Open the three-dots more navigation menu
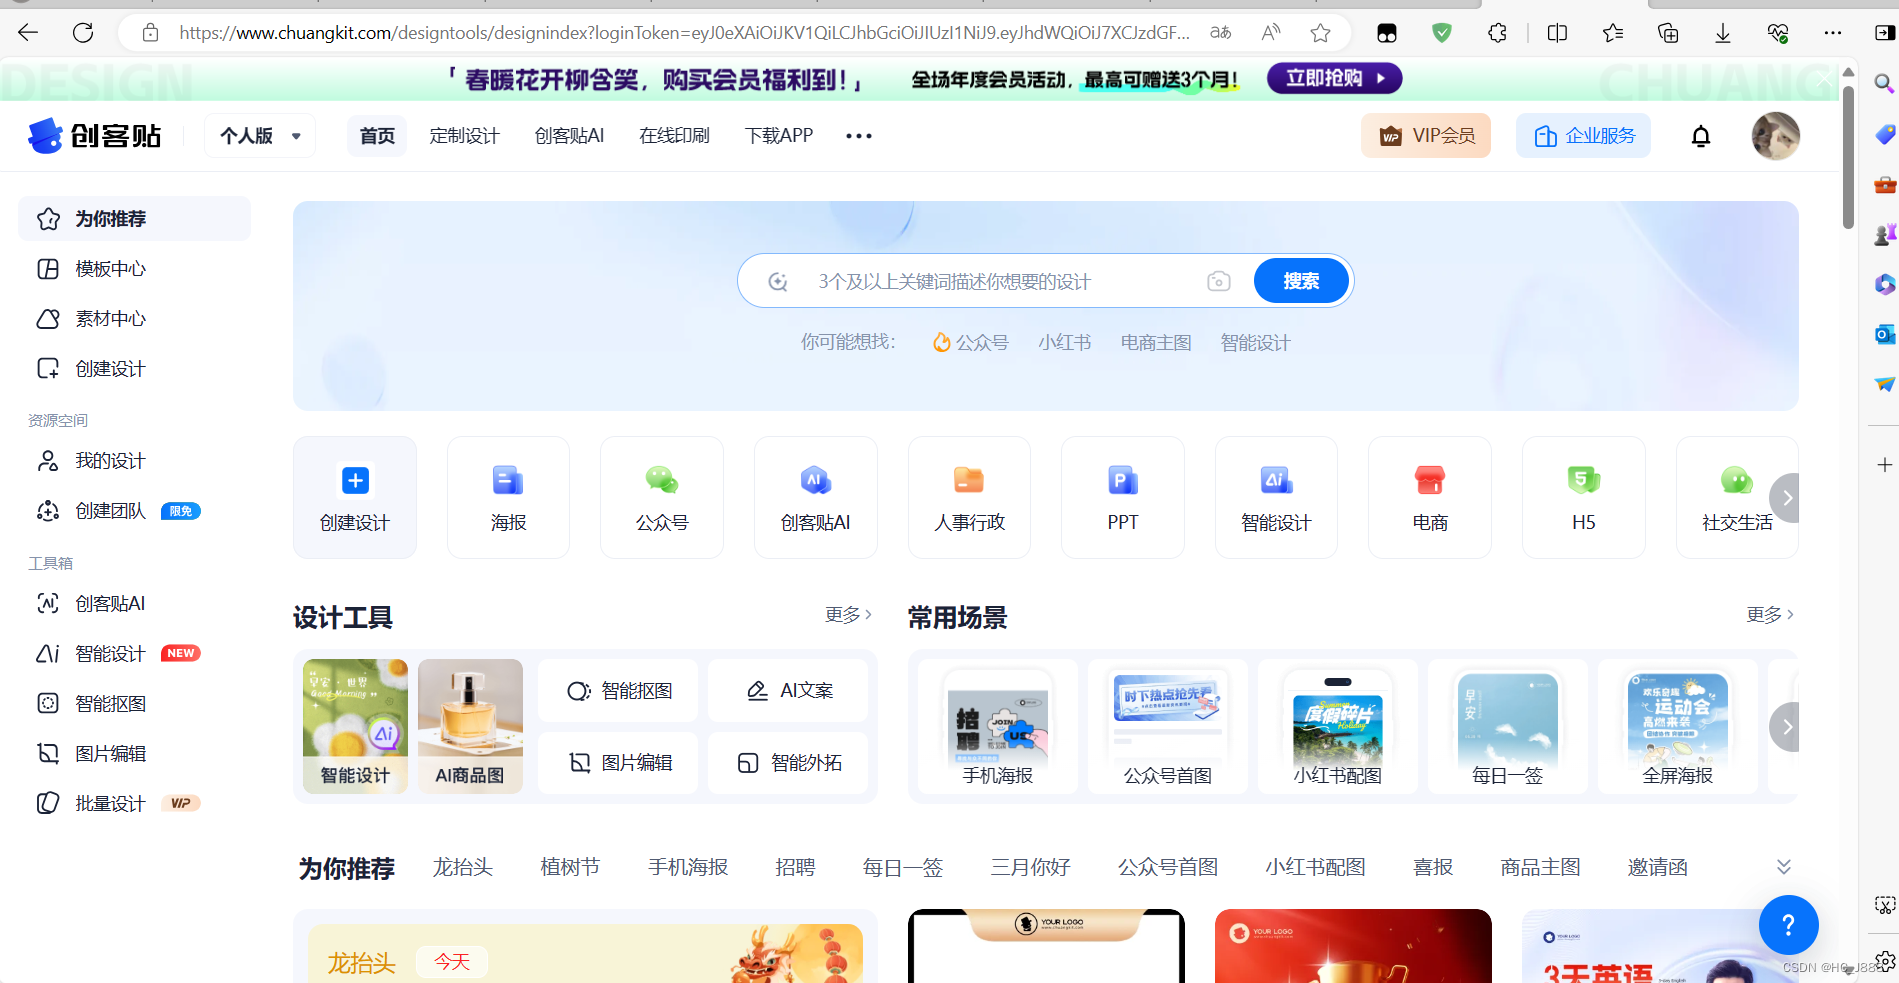The width and height of the screenshot is (1899, 983). [858, 136]
